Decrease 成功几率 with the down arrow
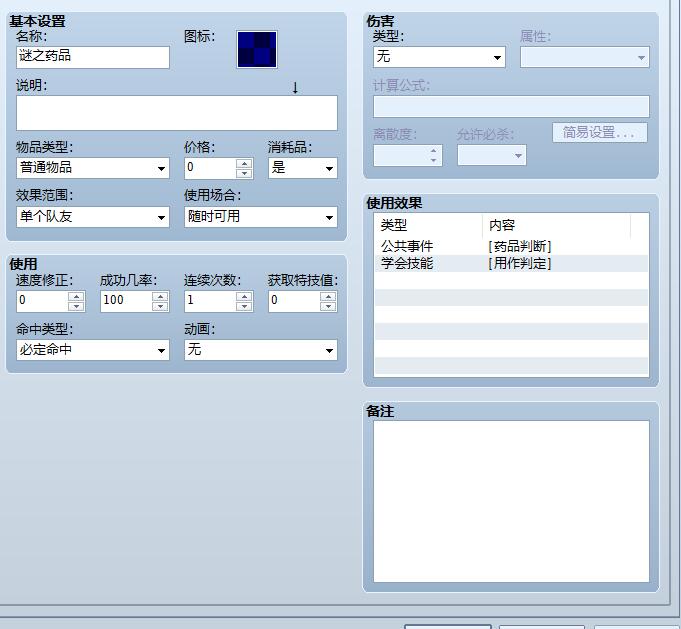Image resolution: width=681 pixels, height=629 pixels. 160,306
